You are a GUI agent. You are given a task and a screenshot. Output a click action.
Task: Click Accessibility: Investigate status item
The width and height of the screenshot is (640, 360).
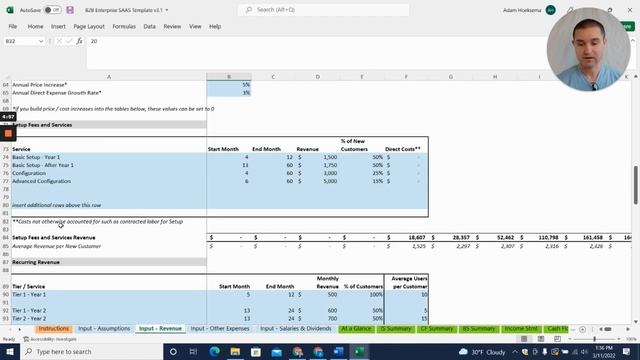(x=50, y=339)
